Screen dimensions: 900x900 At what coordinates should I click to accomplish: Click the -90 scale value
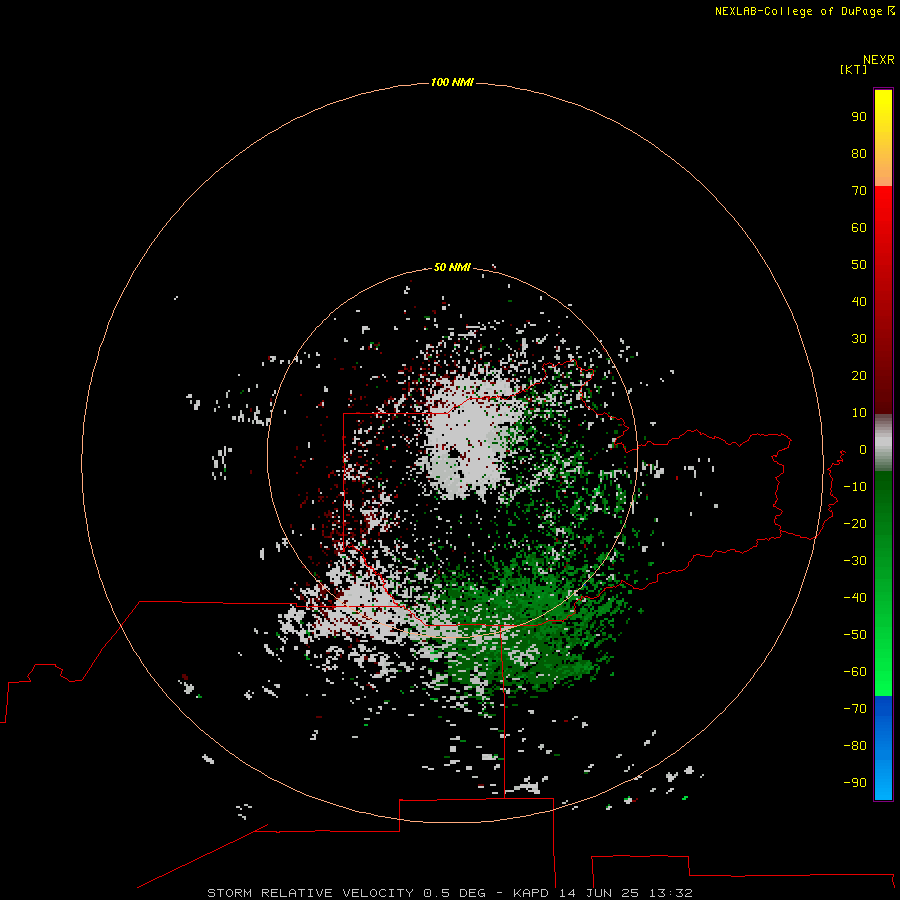pyautogui.click(x=855, y=783)
